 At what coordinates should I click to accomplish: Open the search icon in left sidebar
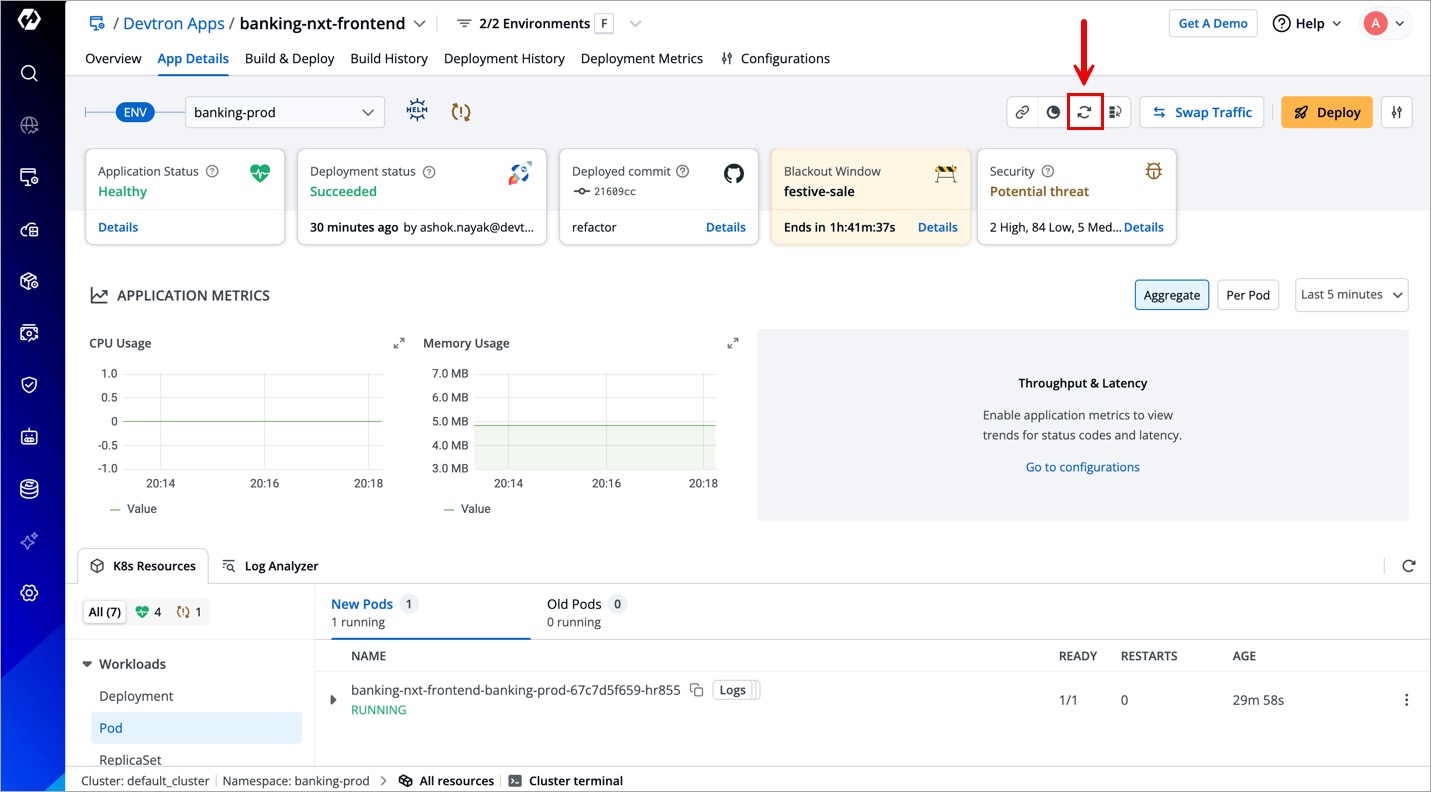click(x=29, y=73)
